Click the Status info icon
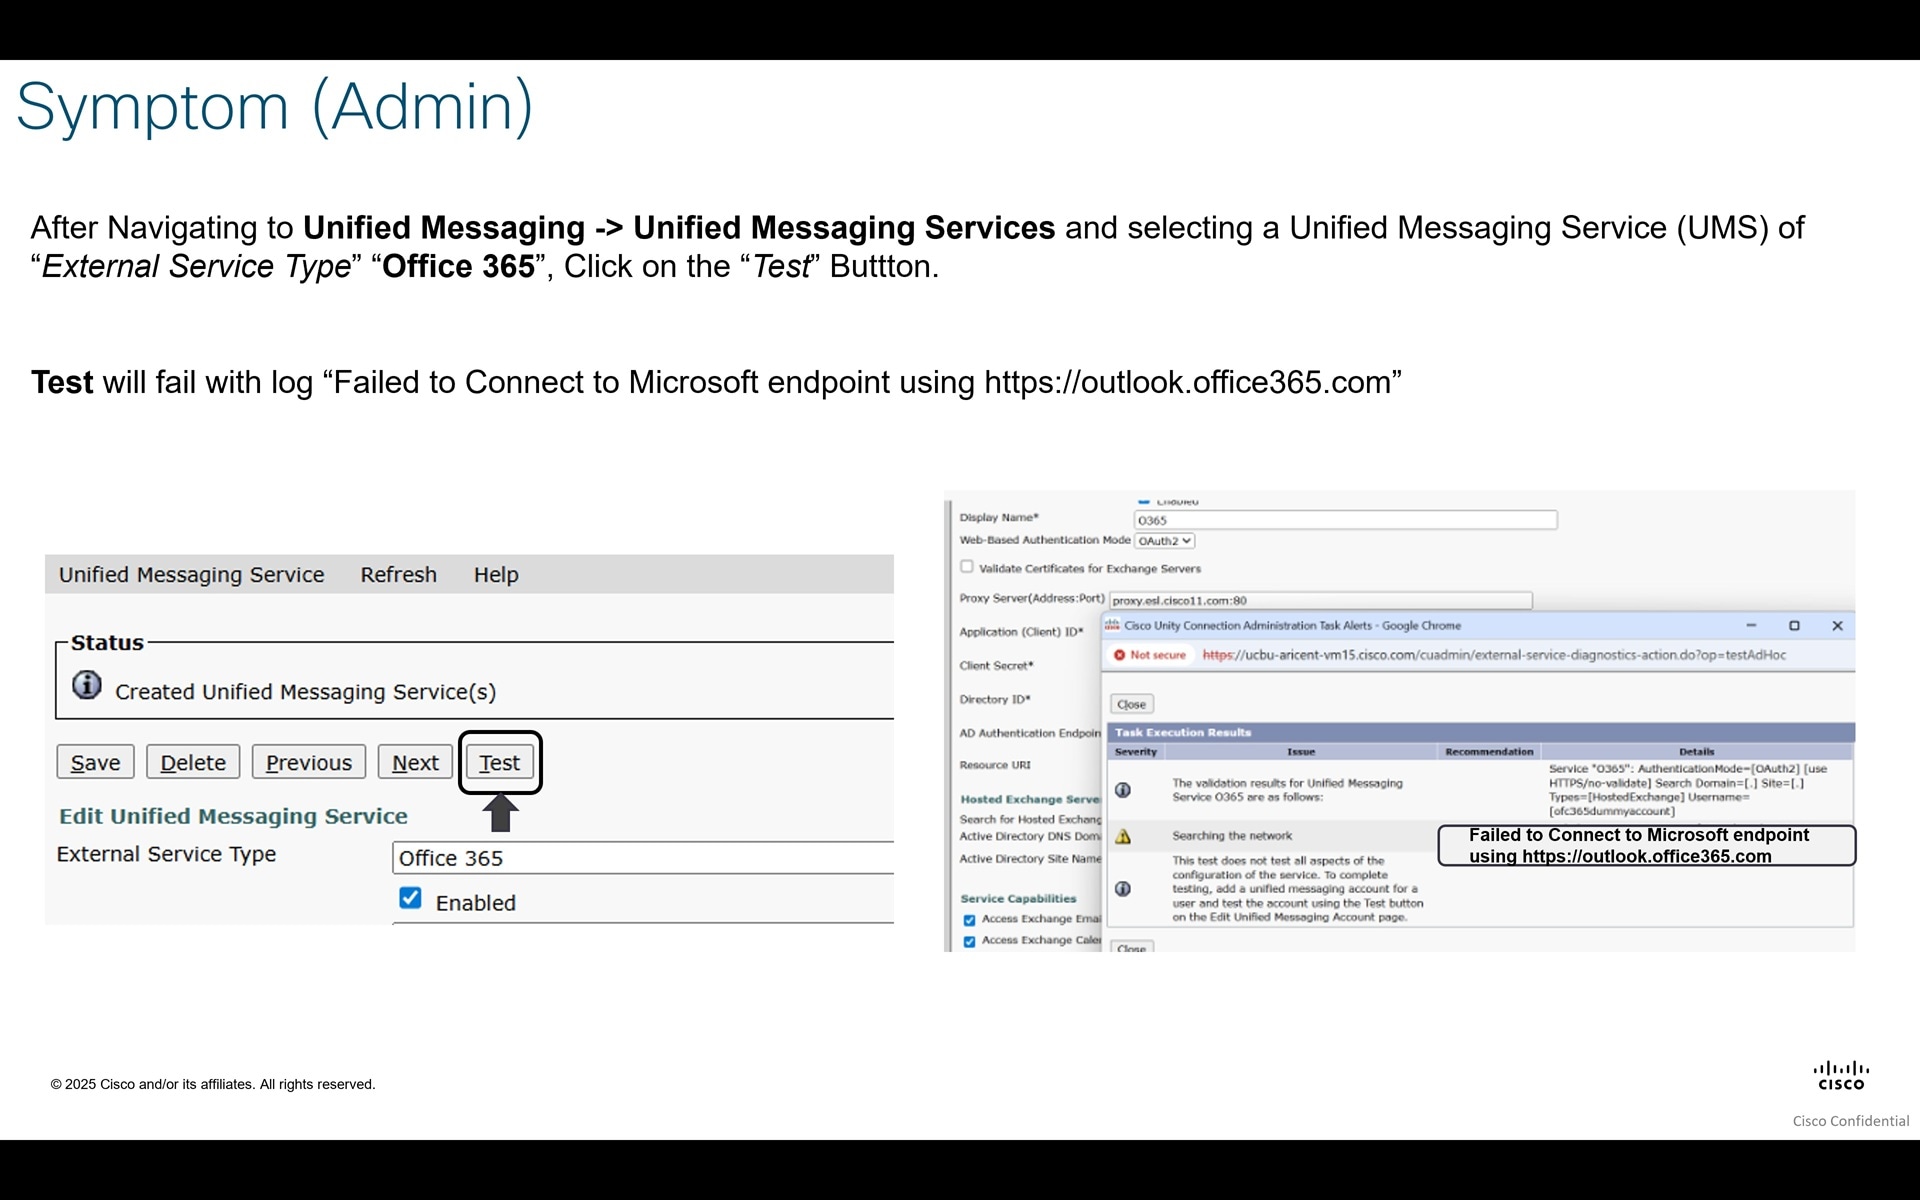1920x1200 pixels. [x=87, y=685]
